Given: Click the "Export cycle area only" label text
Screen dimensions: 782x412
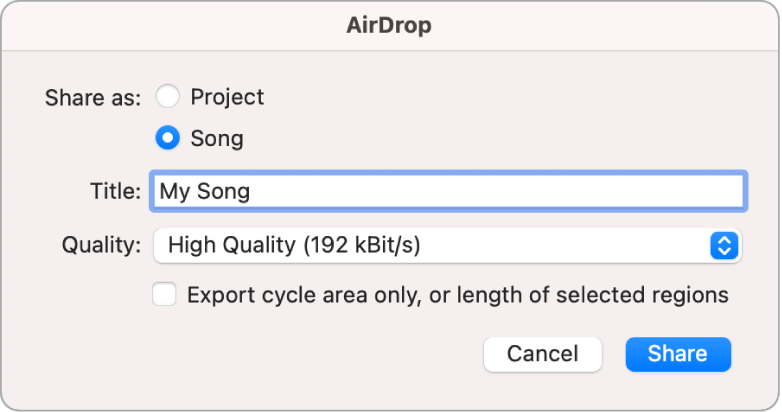Looking at the screenshot, I should point(300,295).
